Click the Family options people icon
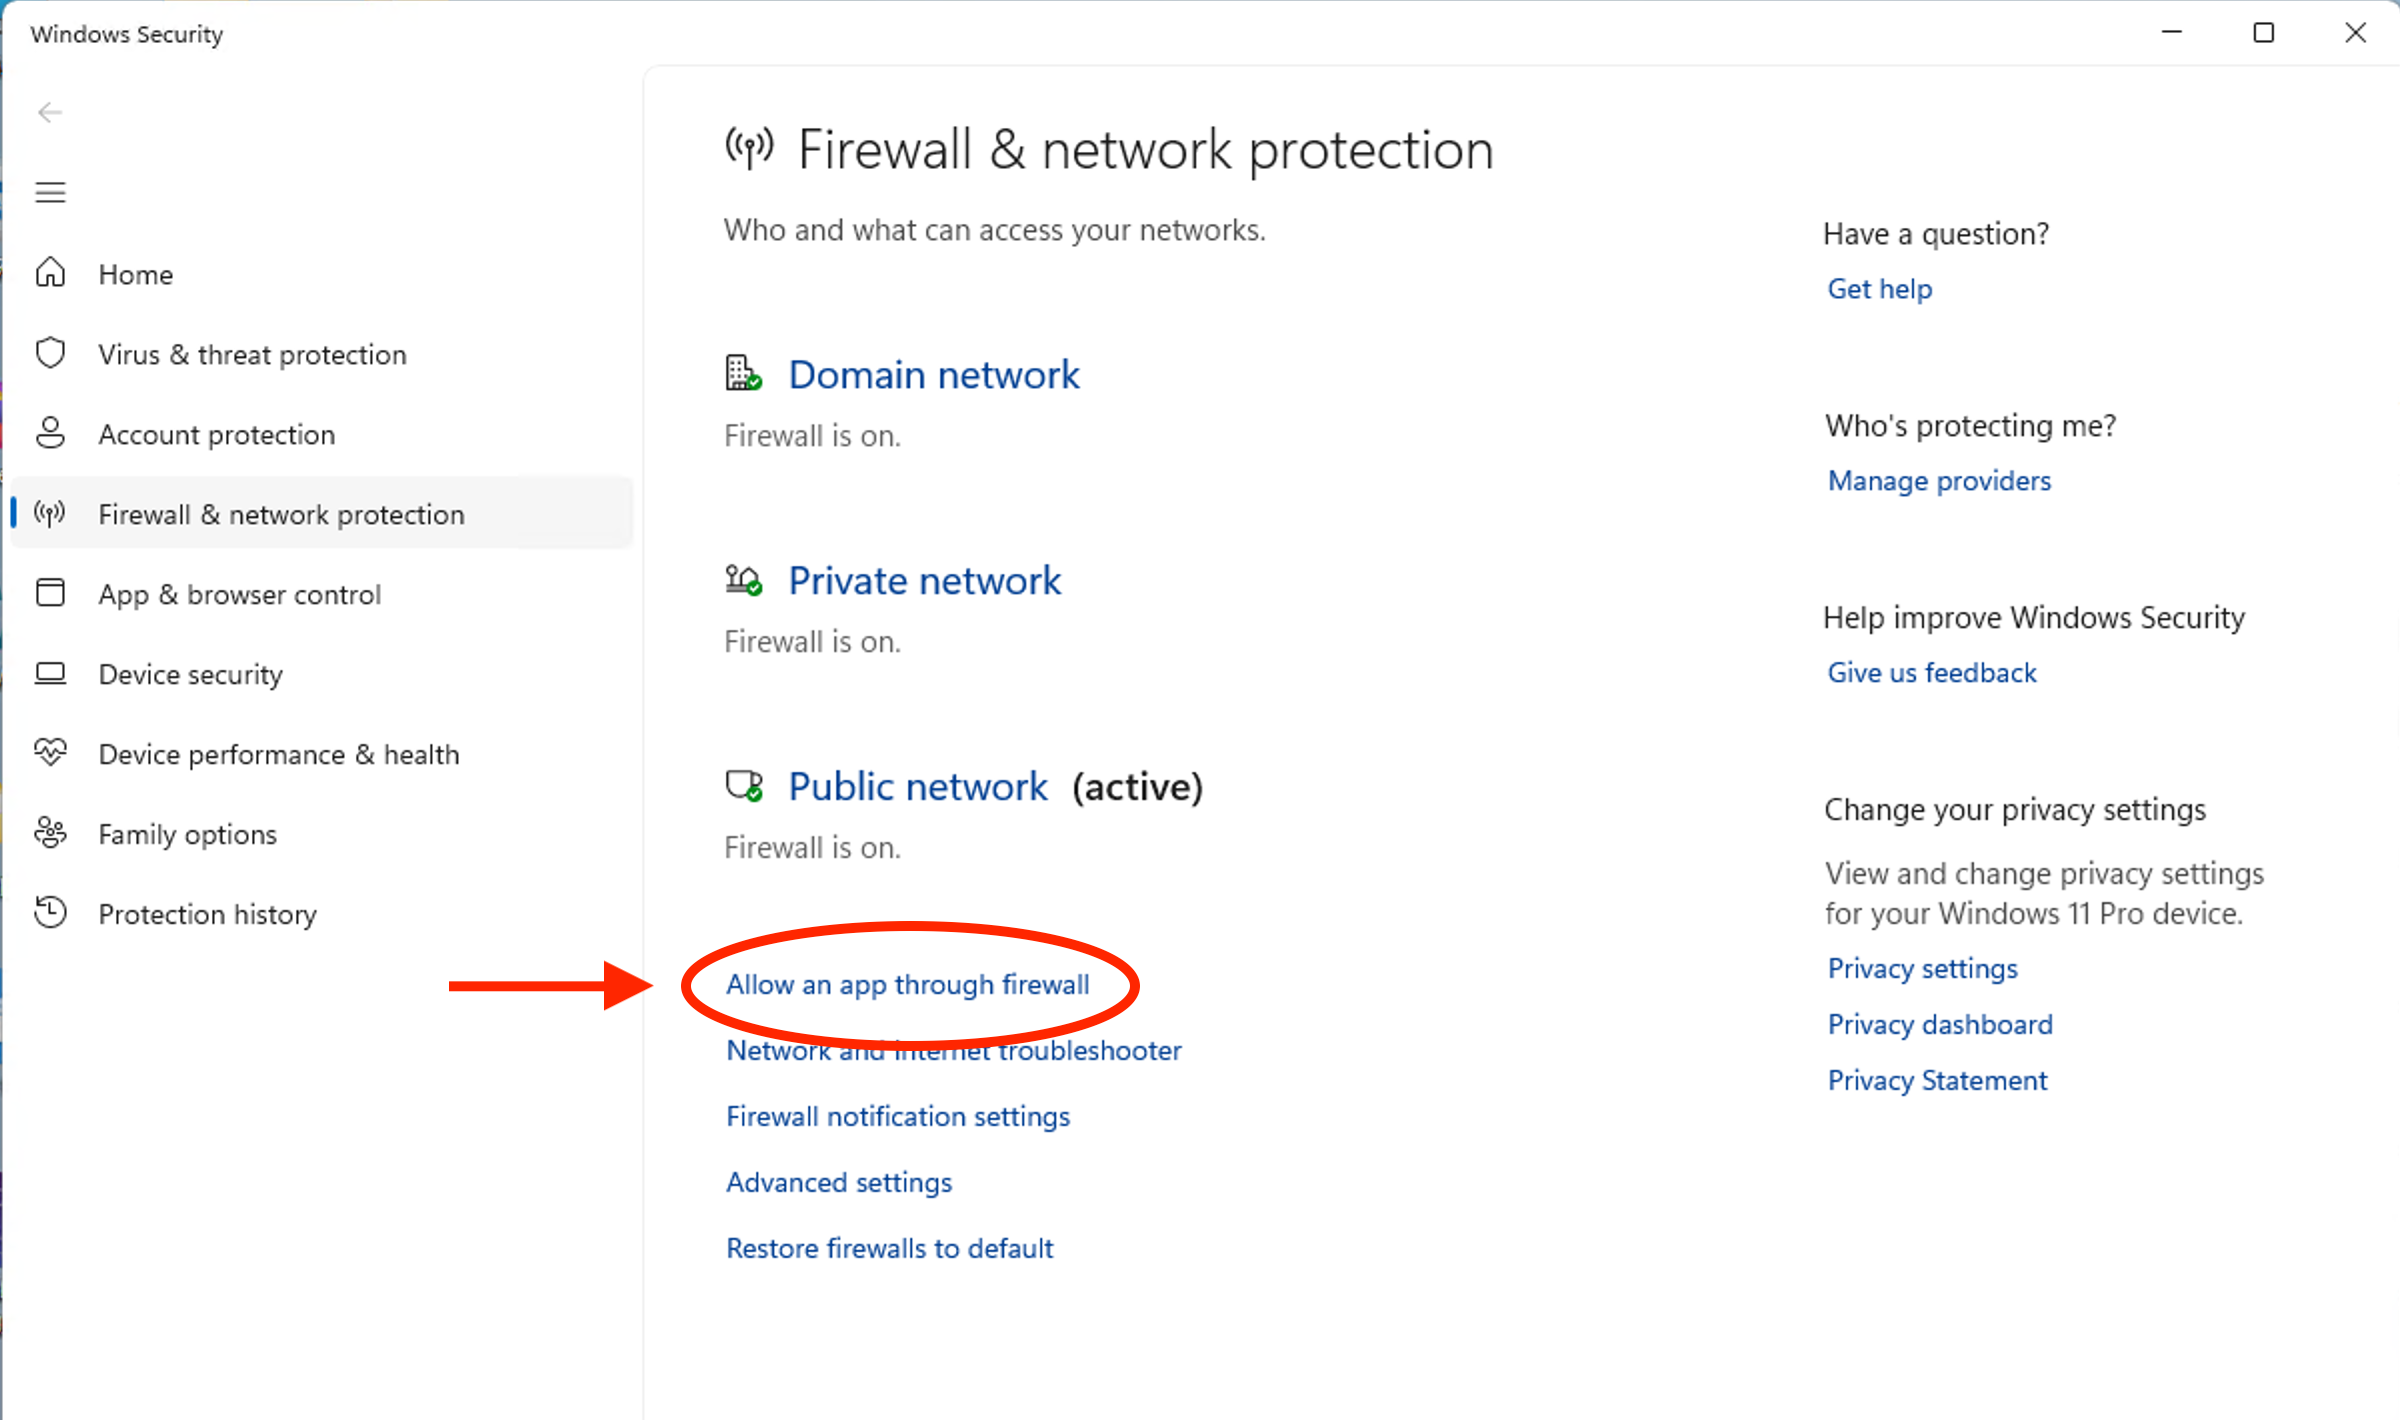 (50, 833)
